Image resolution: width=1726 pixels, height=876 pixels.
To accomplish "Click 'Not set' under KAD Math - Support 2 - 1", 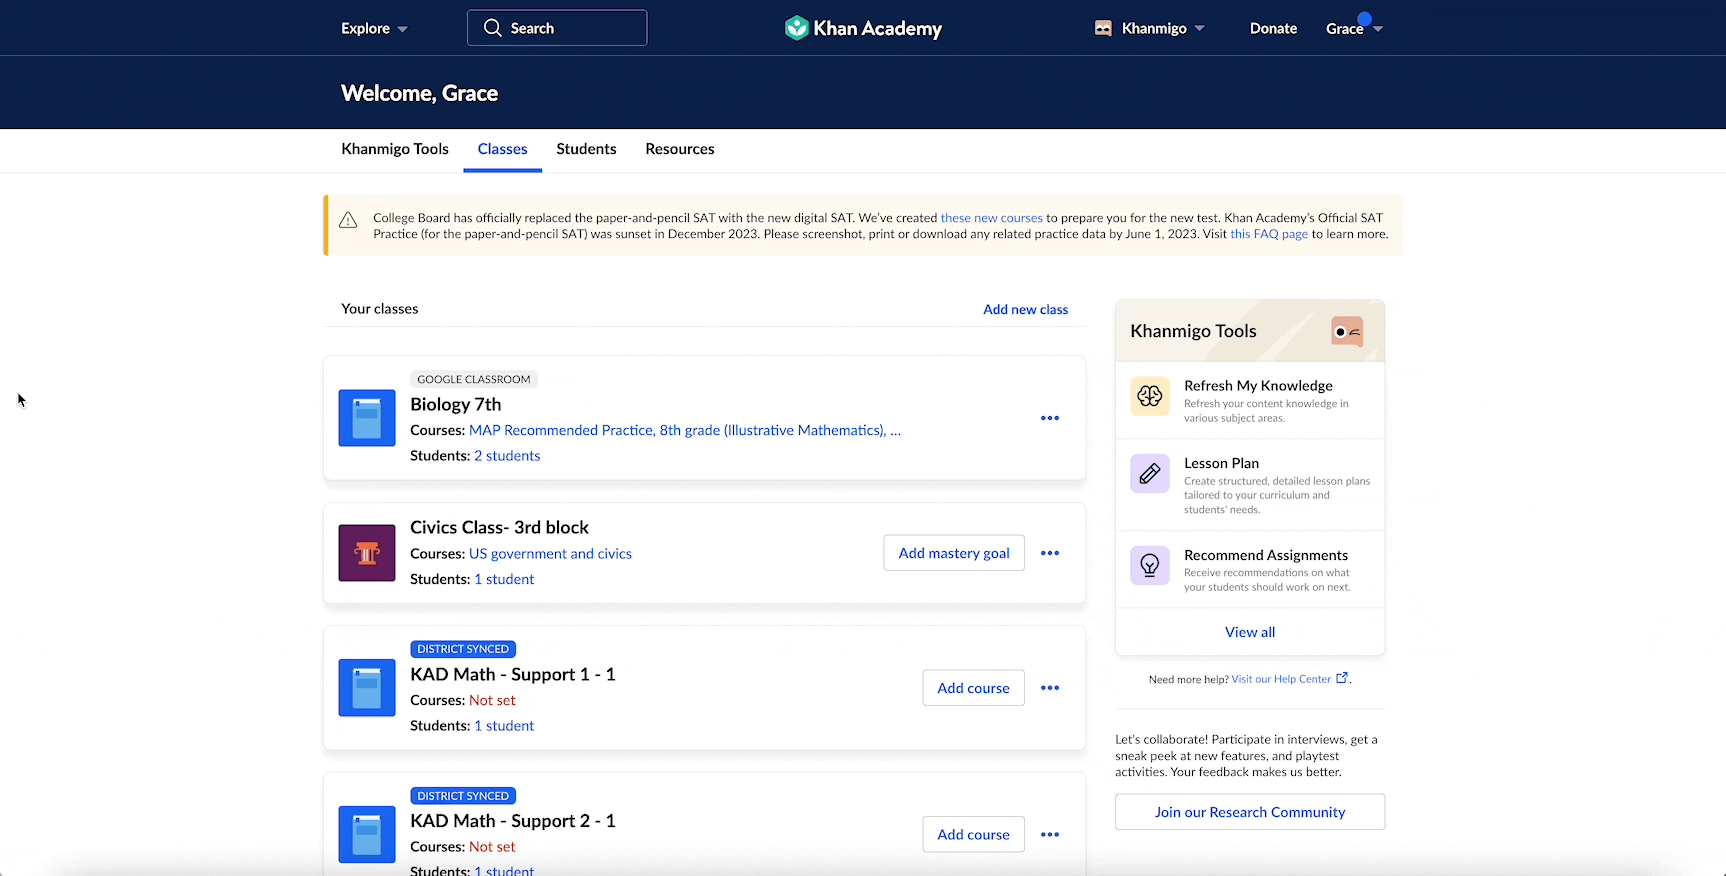I will tap(492, 846).
